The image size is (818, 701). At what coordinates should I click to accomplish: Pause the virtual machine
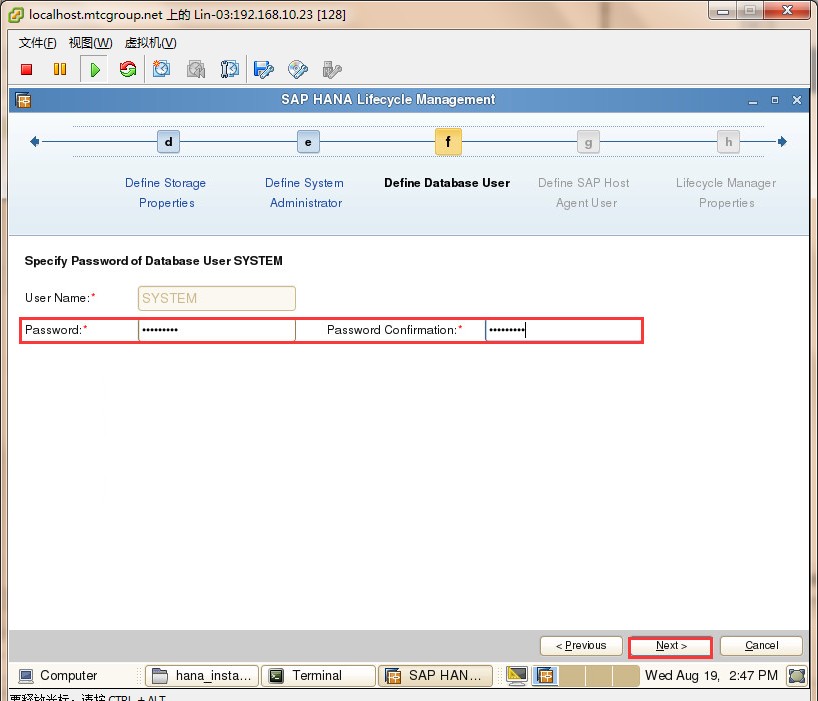[60, 69]
